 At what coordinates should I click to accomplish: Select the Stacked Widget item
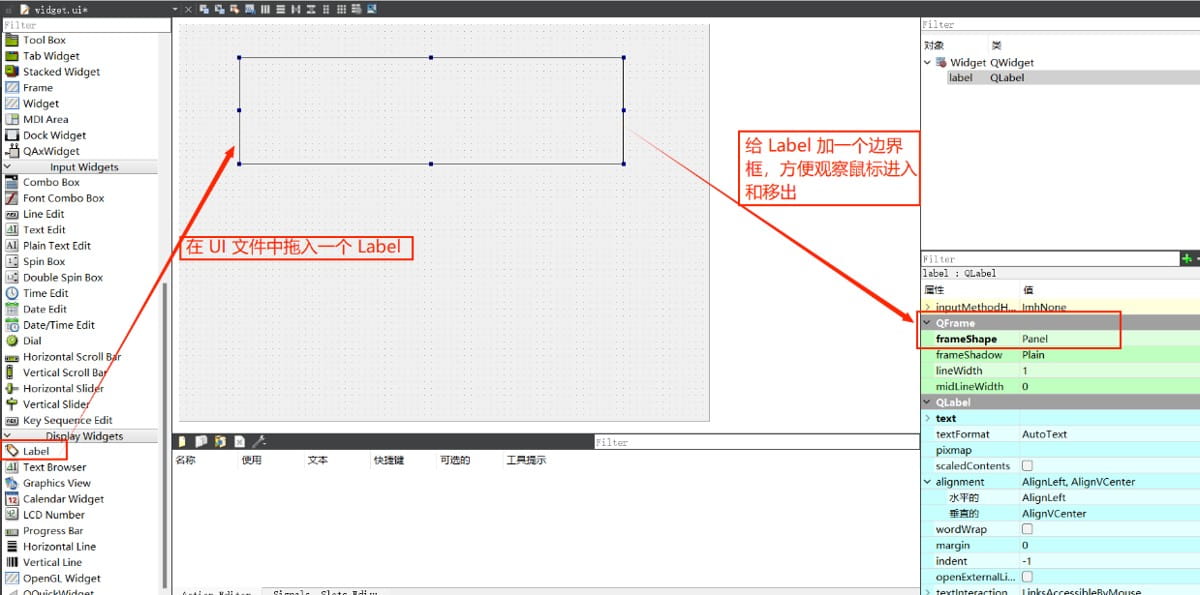point(61,72)
